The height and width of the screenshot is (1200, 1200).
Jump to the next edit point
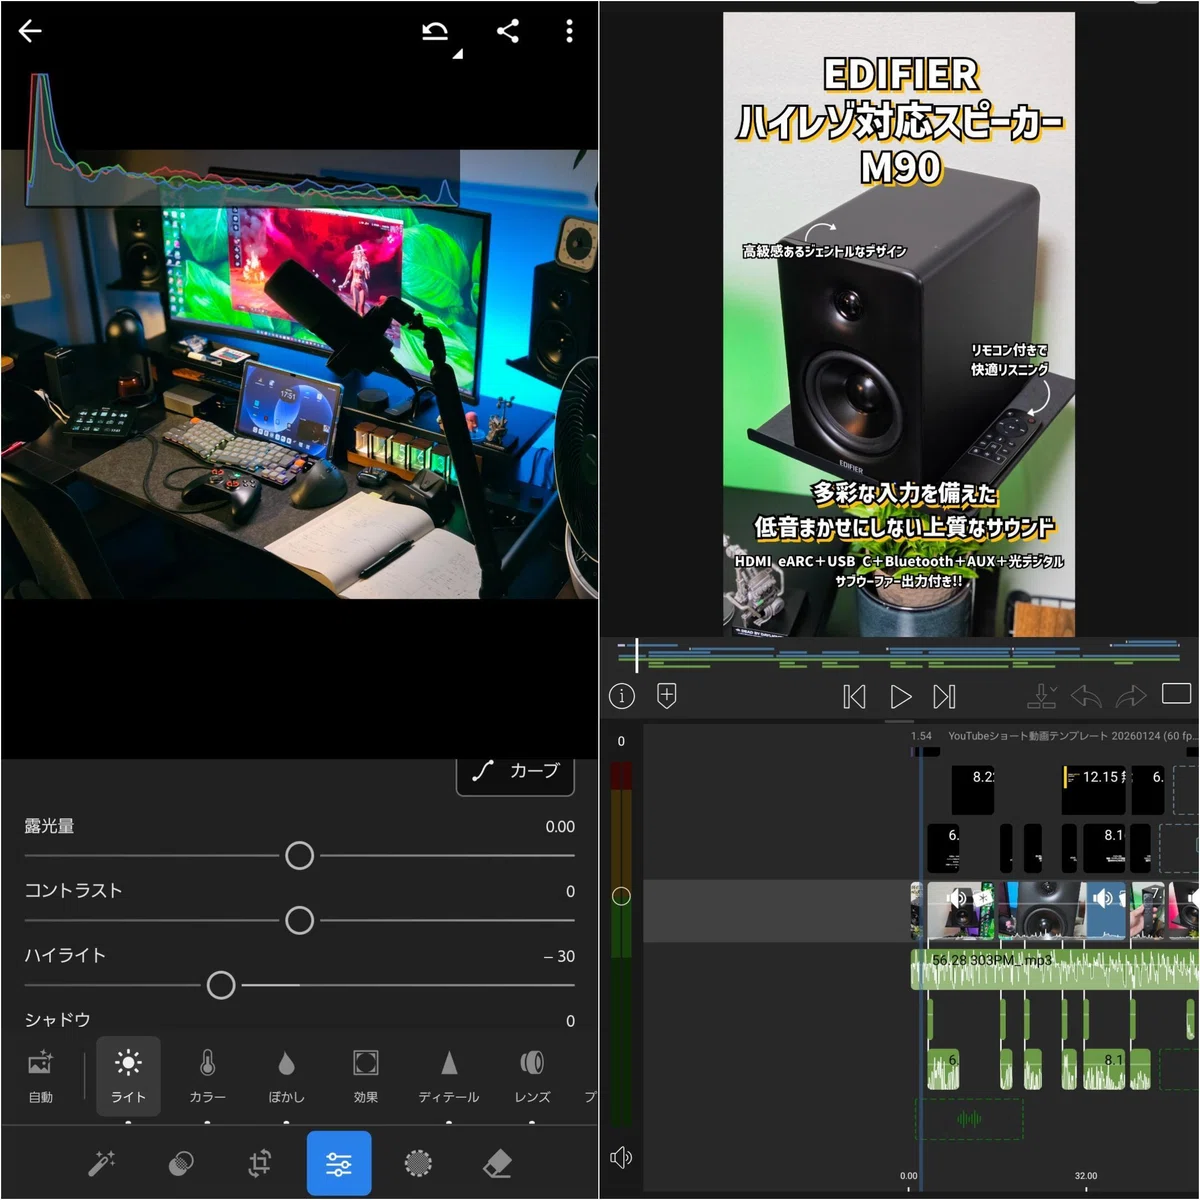944,696
